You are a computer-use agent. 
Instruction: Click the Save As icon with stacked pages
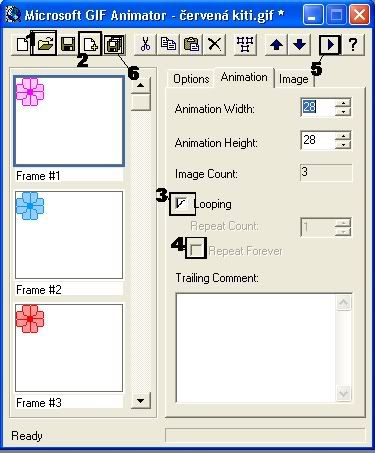(x=114, y=44)
